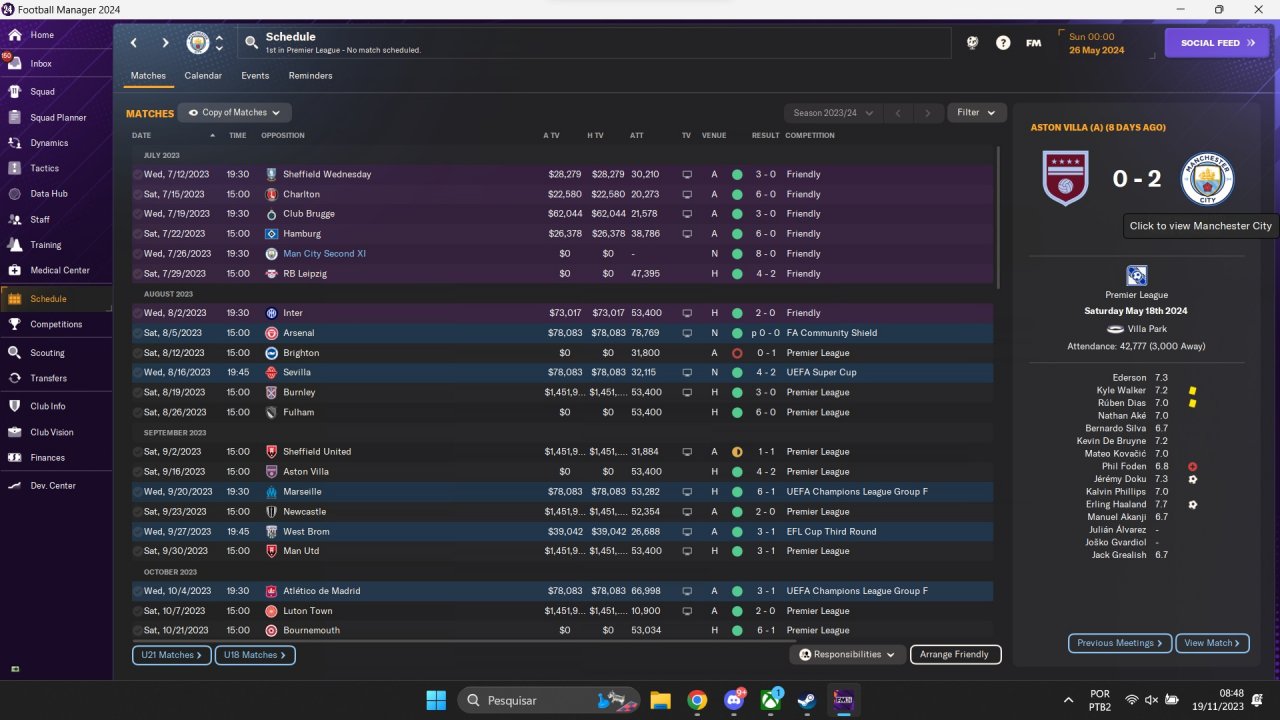Open the Finances icon in the sidebar
This screenshot has height=720, width=1280.
coord(14,457)
